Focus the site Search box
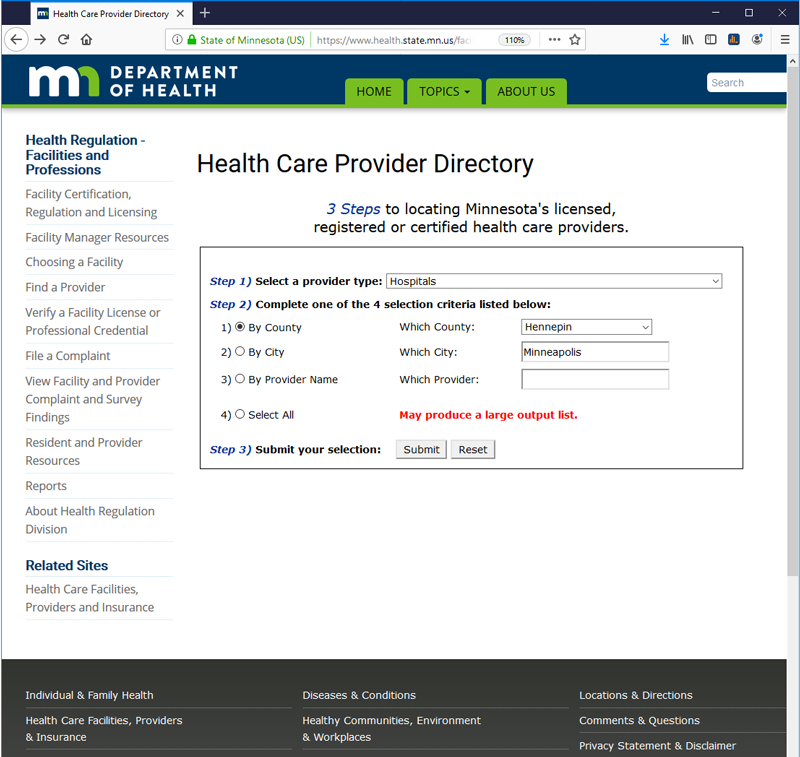Viewport: 800px width, 757px height. pyautogui.click(x=746, y=83)
